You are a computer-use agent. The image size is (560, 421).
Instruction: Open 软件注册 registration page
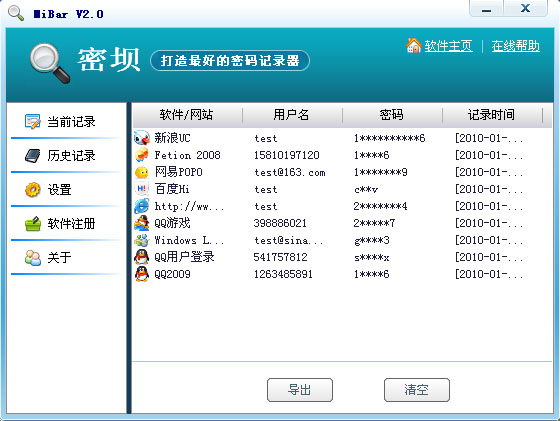click(66, 224)
